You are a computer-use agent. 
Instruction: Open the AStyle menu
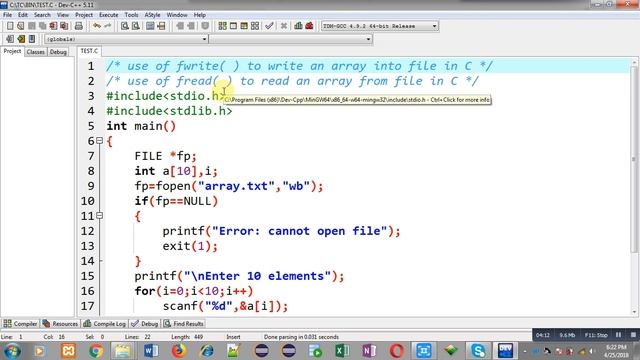click(x=152, y=15)
